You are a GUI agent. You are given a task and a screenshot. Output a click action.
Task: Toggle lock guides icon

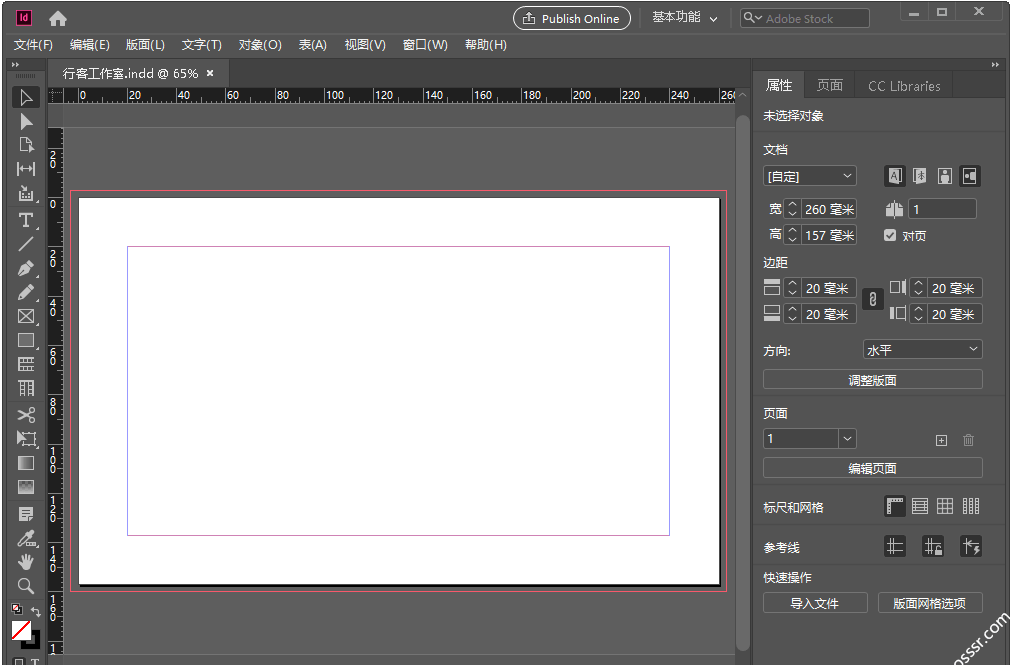(933, 547)
